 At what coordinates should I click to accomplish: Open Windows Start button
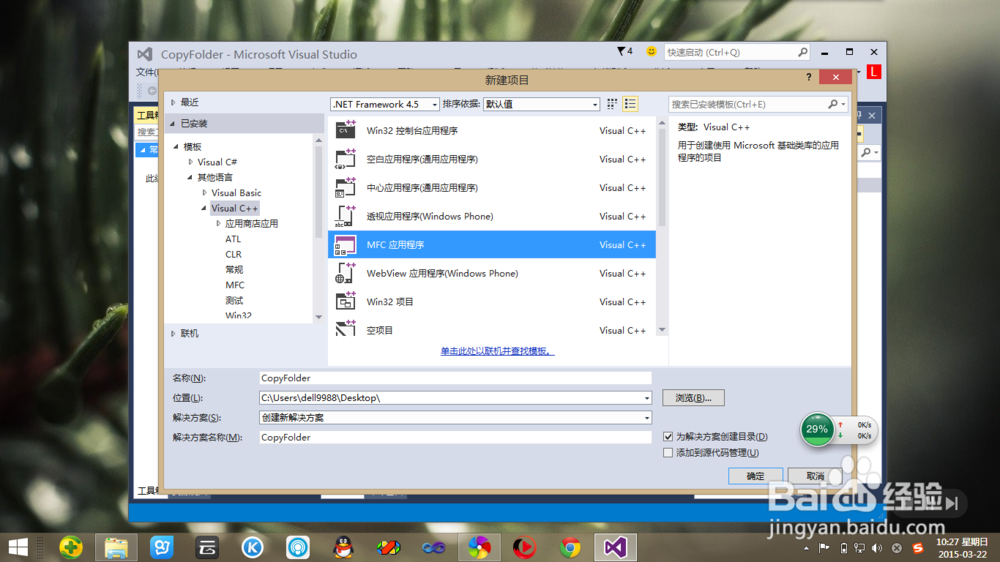click(18, 547)
